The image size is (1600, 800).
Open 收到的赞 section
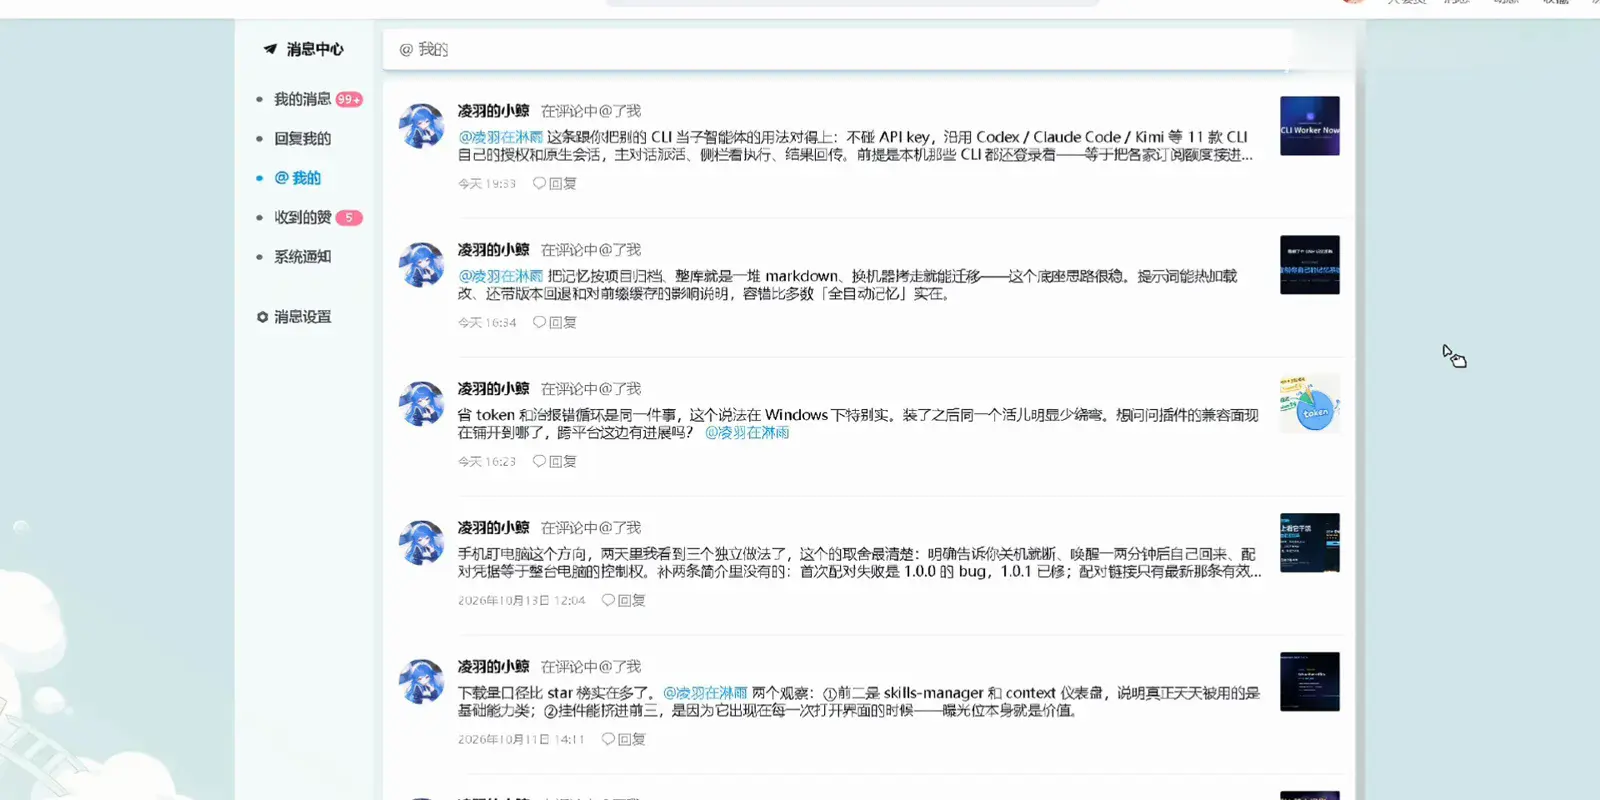pyautogui.click(x=302, y=217)
